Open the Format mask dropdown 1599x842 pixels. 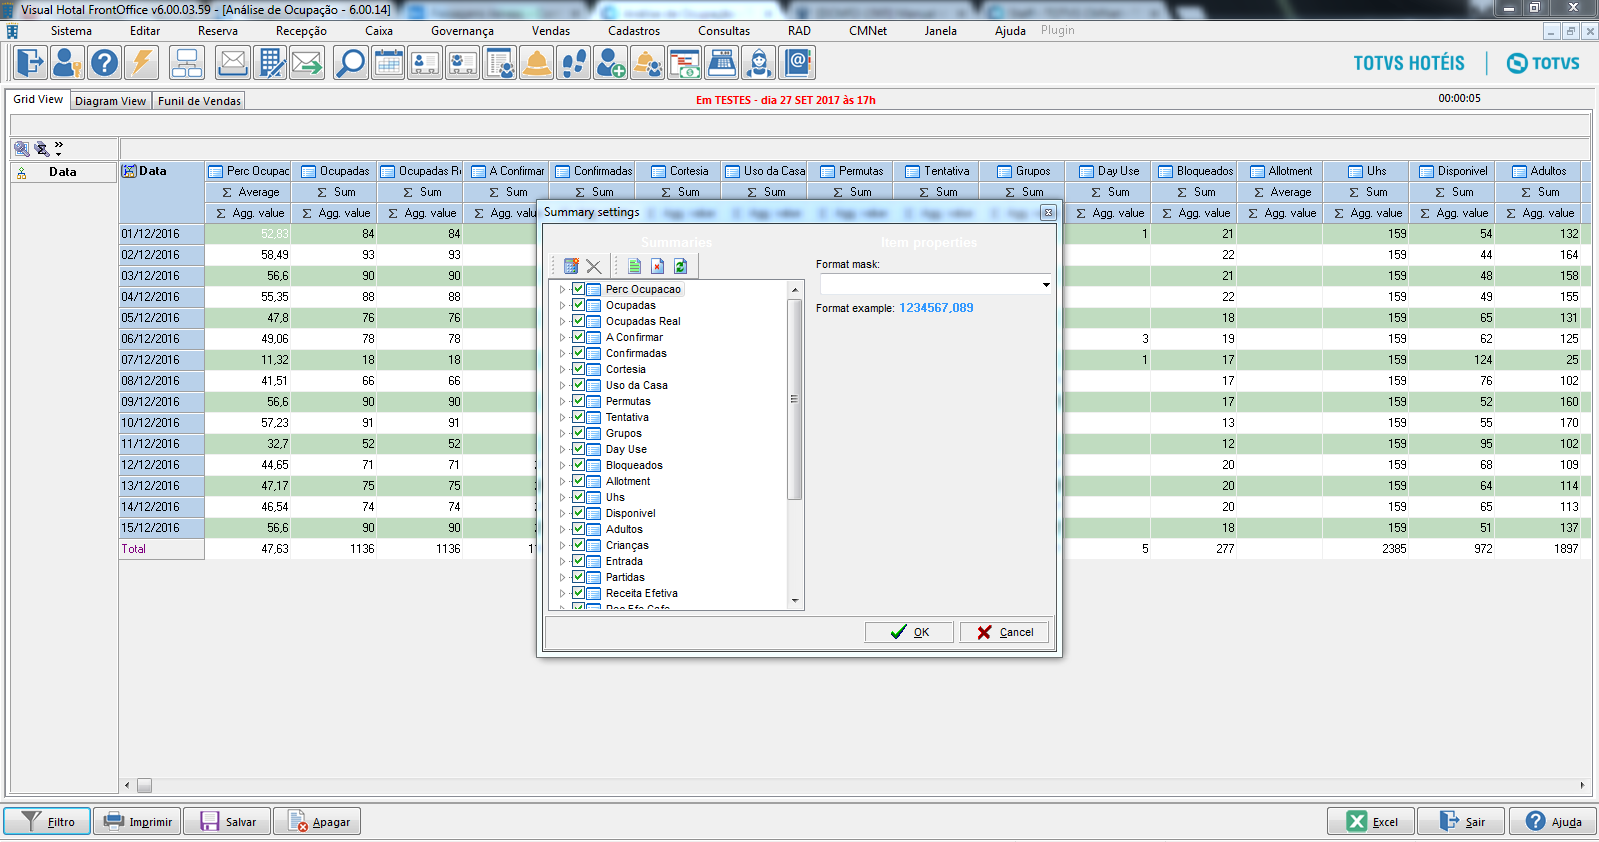coord(1046,285)
